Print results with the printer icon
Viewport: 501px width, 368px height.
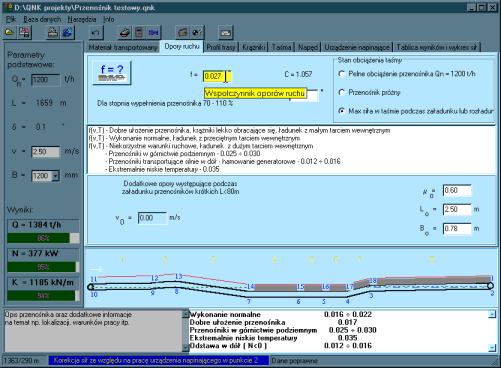coord(53,33)
